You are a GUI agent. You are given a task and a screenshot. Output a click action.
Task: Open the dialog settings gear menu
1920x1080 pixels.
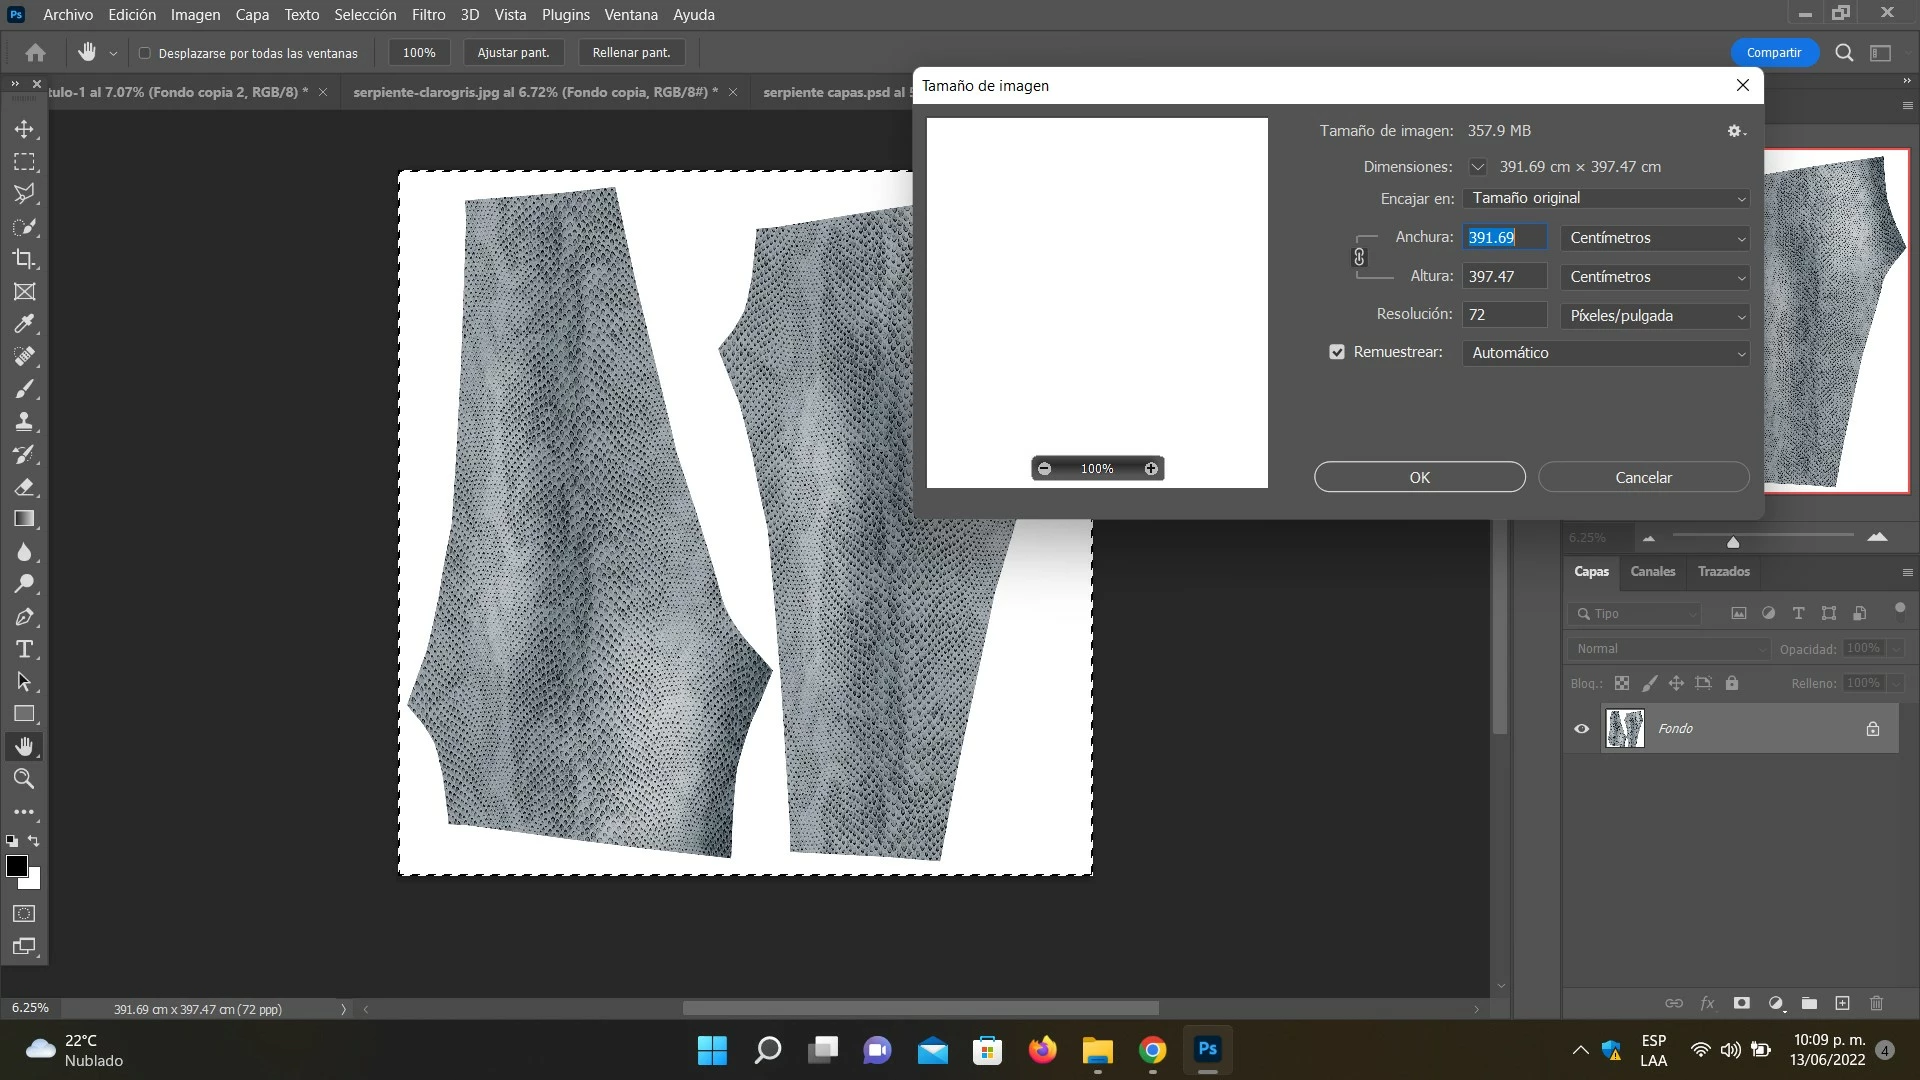point(1735,131)
